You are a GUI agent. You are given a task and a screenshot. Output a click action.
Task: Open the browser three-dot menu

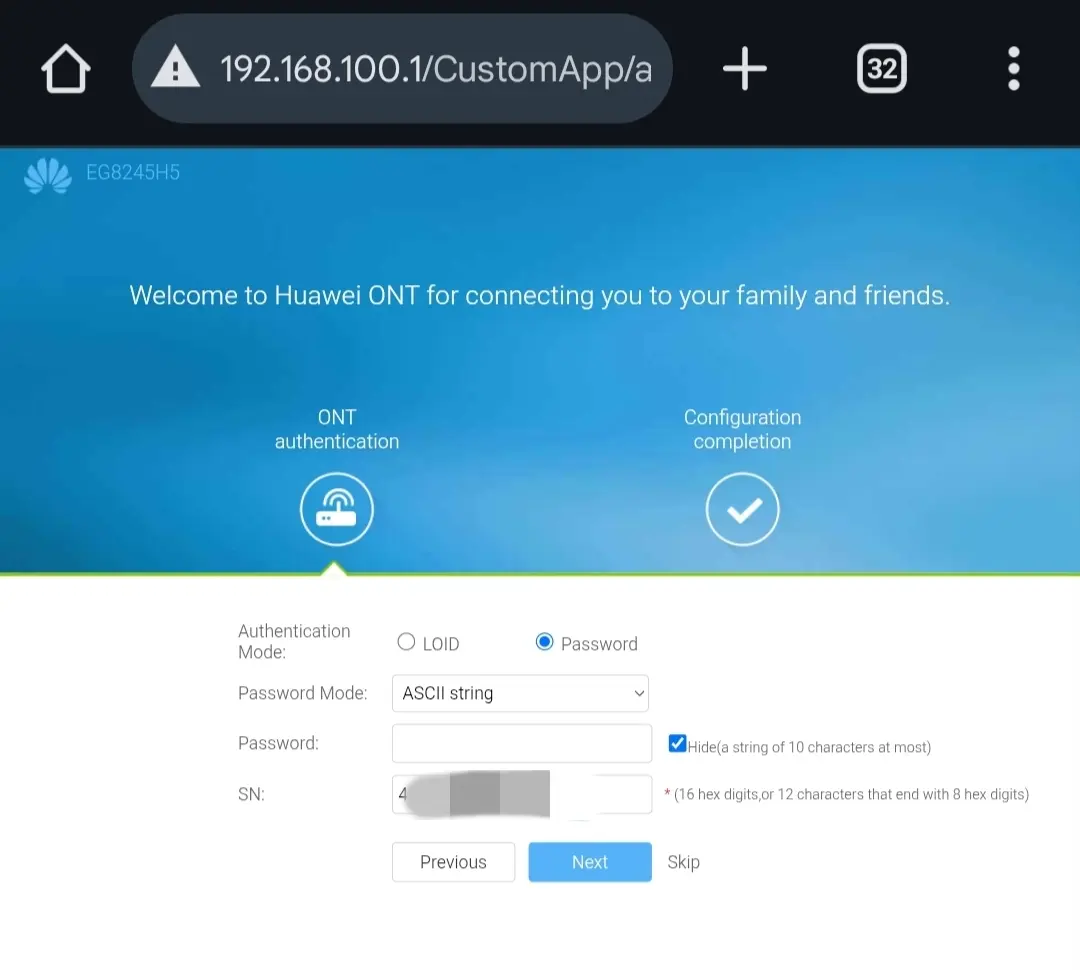(1013, 68)
